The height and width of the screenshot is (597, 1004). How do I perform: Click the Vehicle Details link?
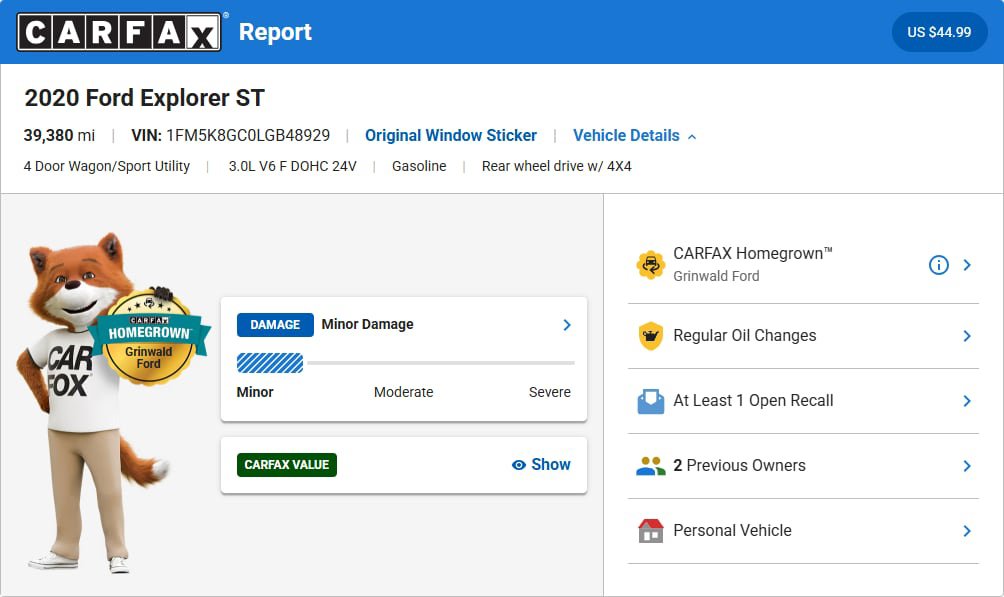[626, 136]
